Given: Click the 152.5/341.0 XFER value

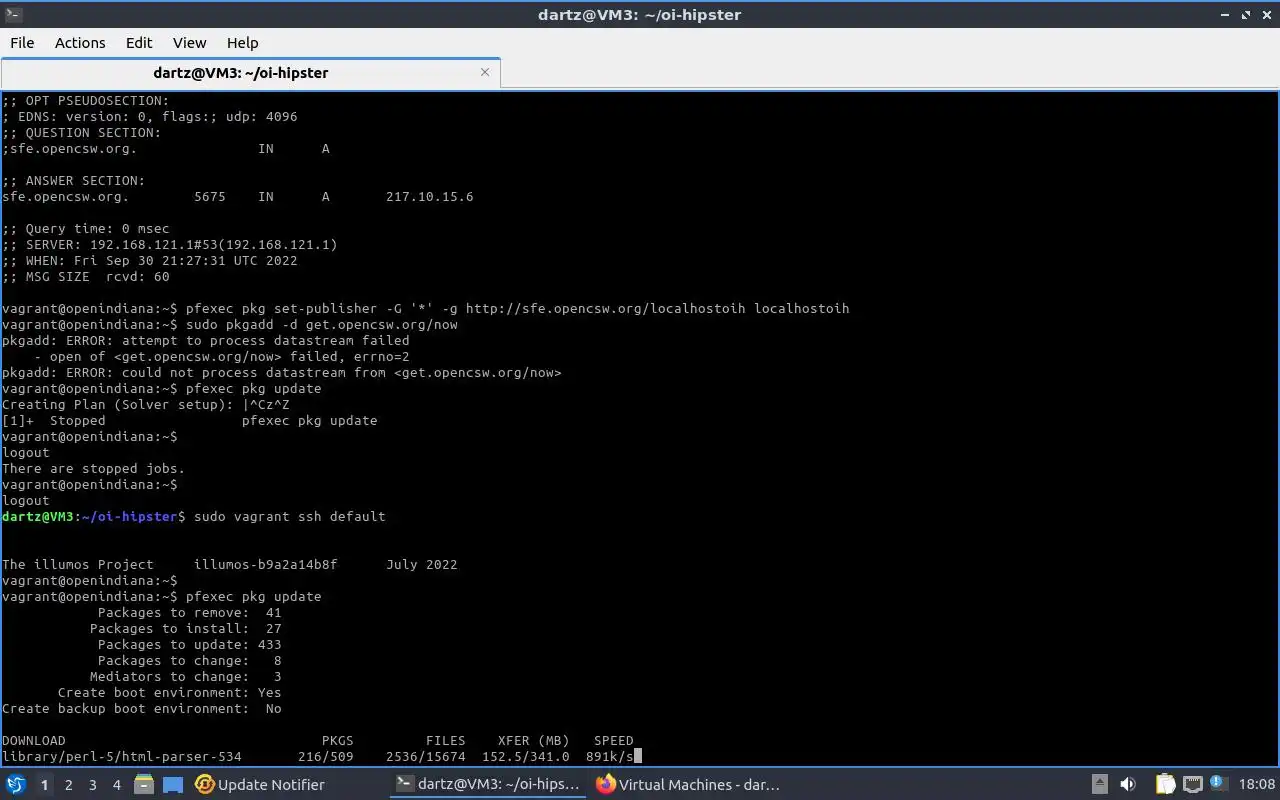Looking at the screenshot, I should [525, 757].
